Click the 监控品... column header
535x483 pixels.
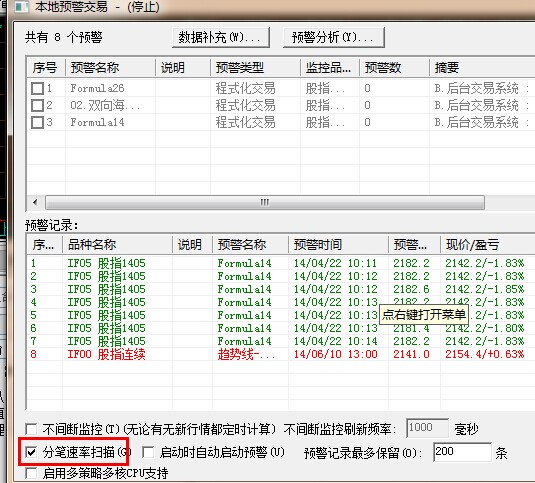click(x=330, y=68)
